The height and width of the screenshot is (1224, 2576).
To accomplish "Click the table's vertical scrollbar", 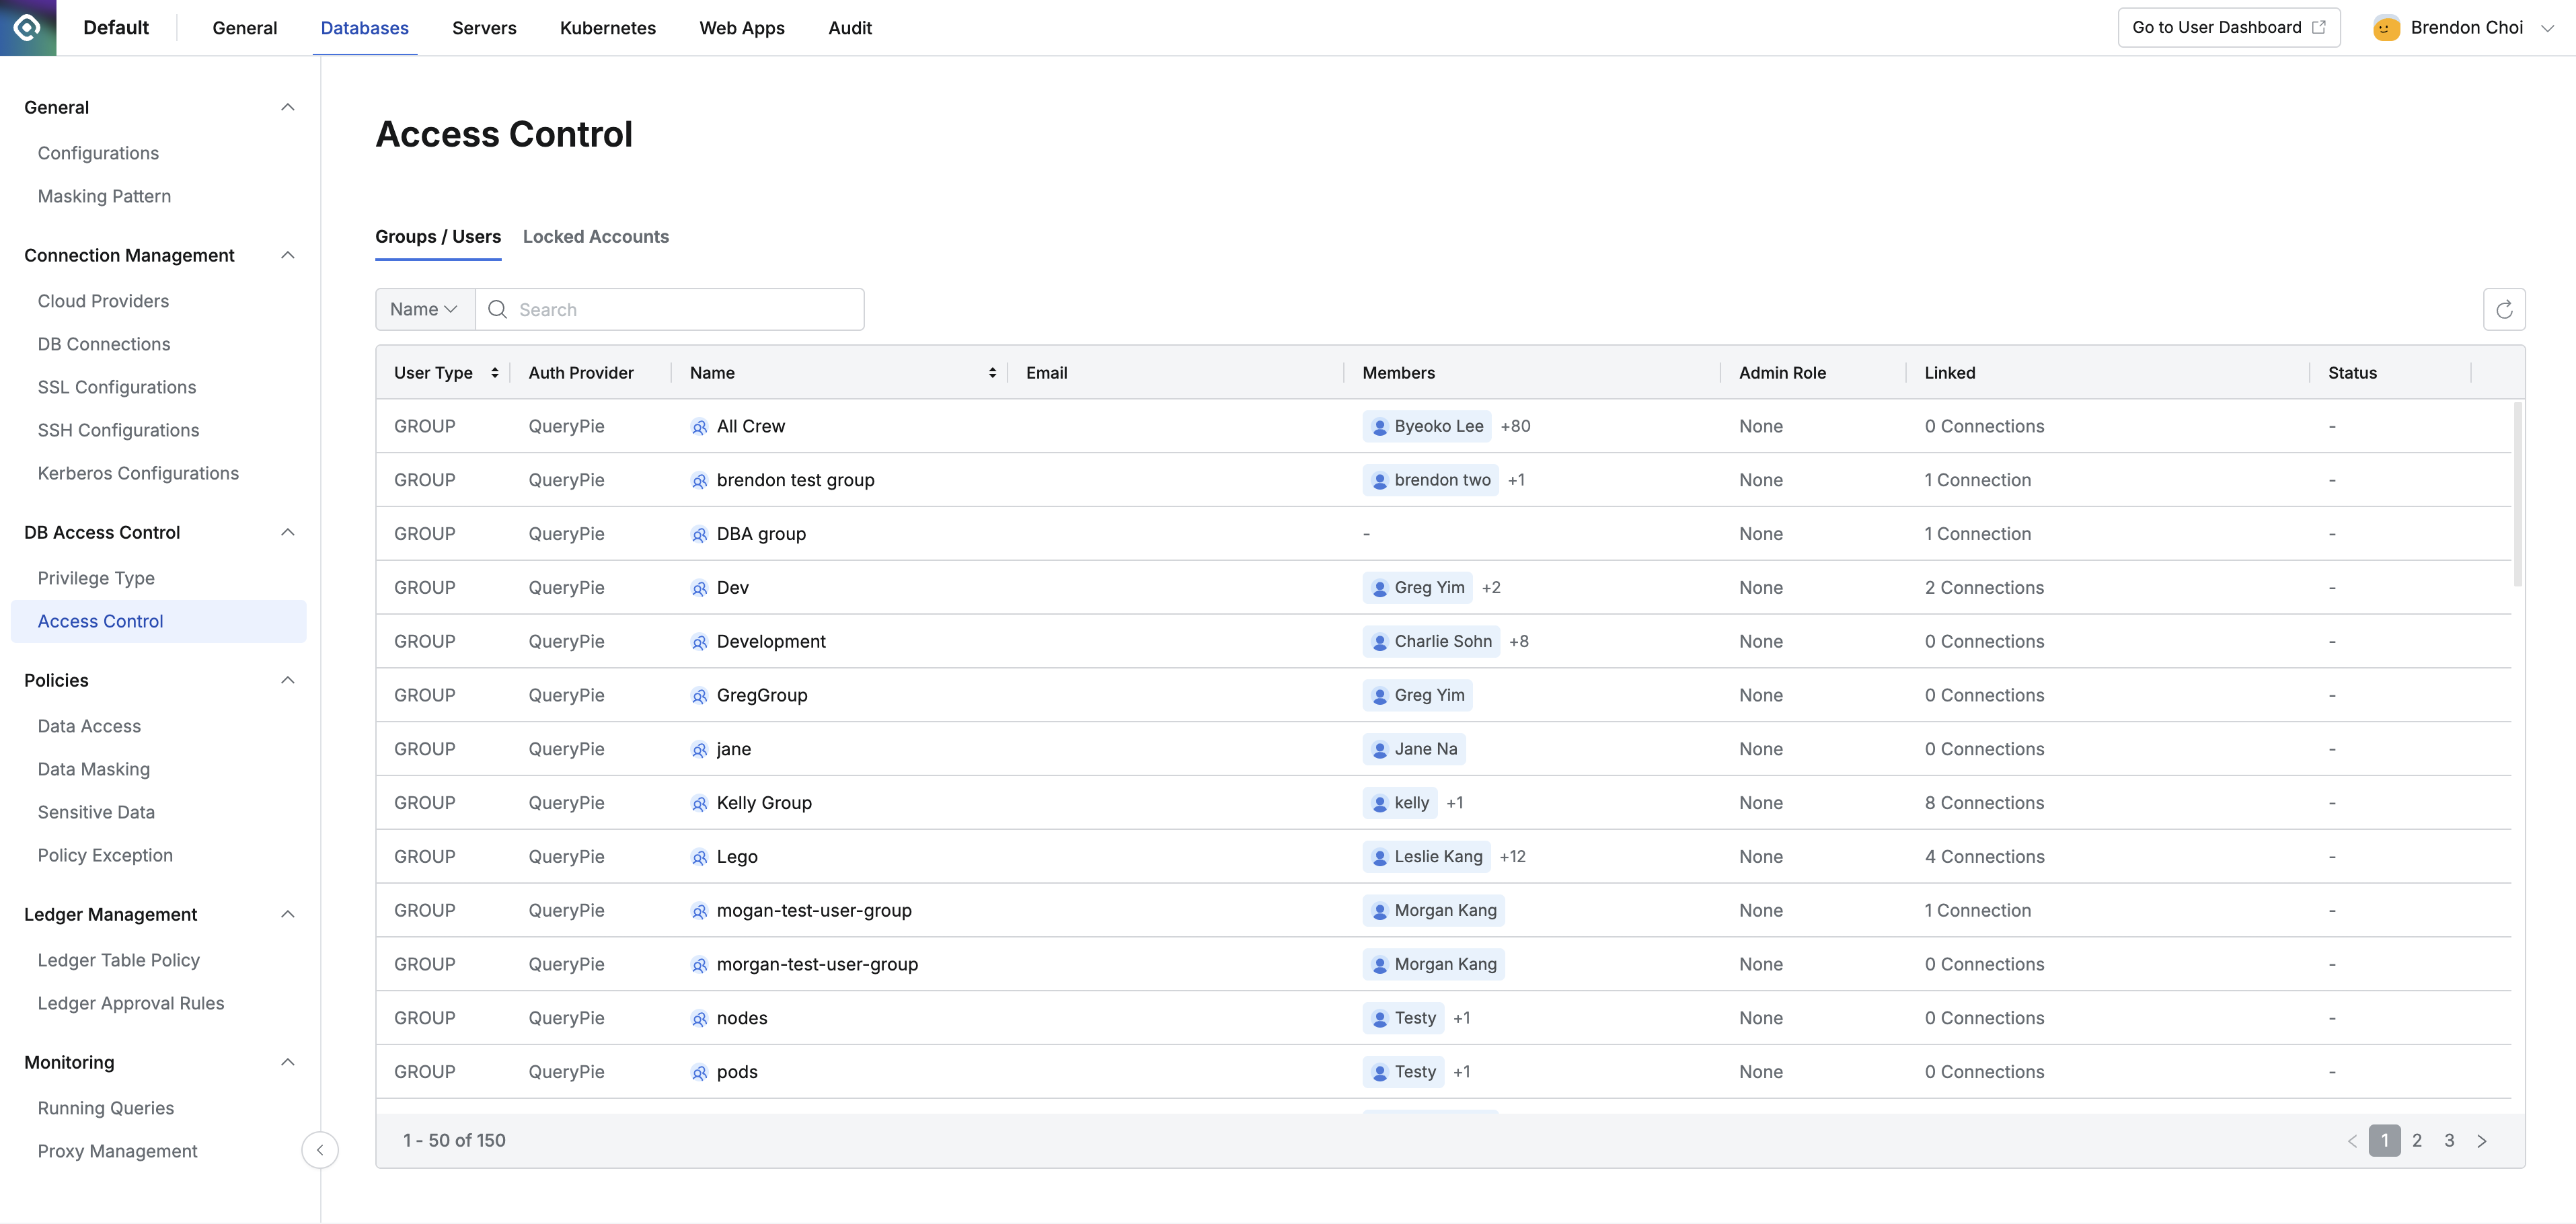I will tap(2517, 495).
